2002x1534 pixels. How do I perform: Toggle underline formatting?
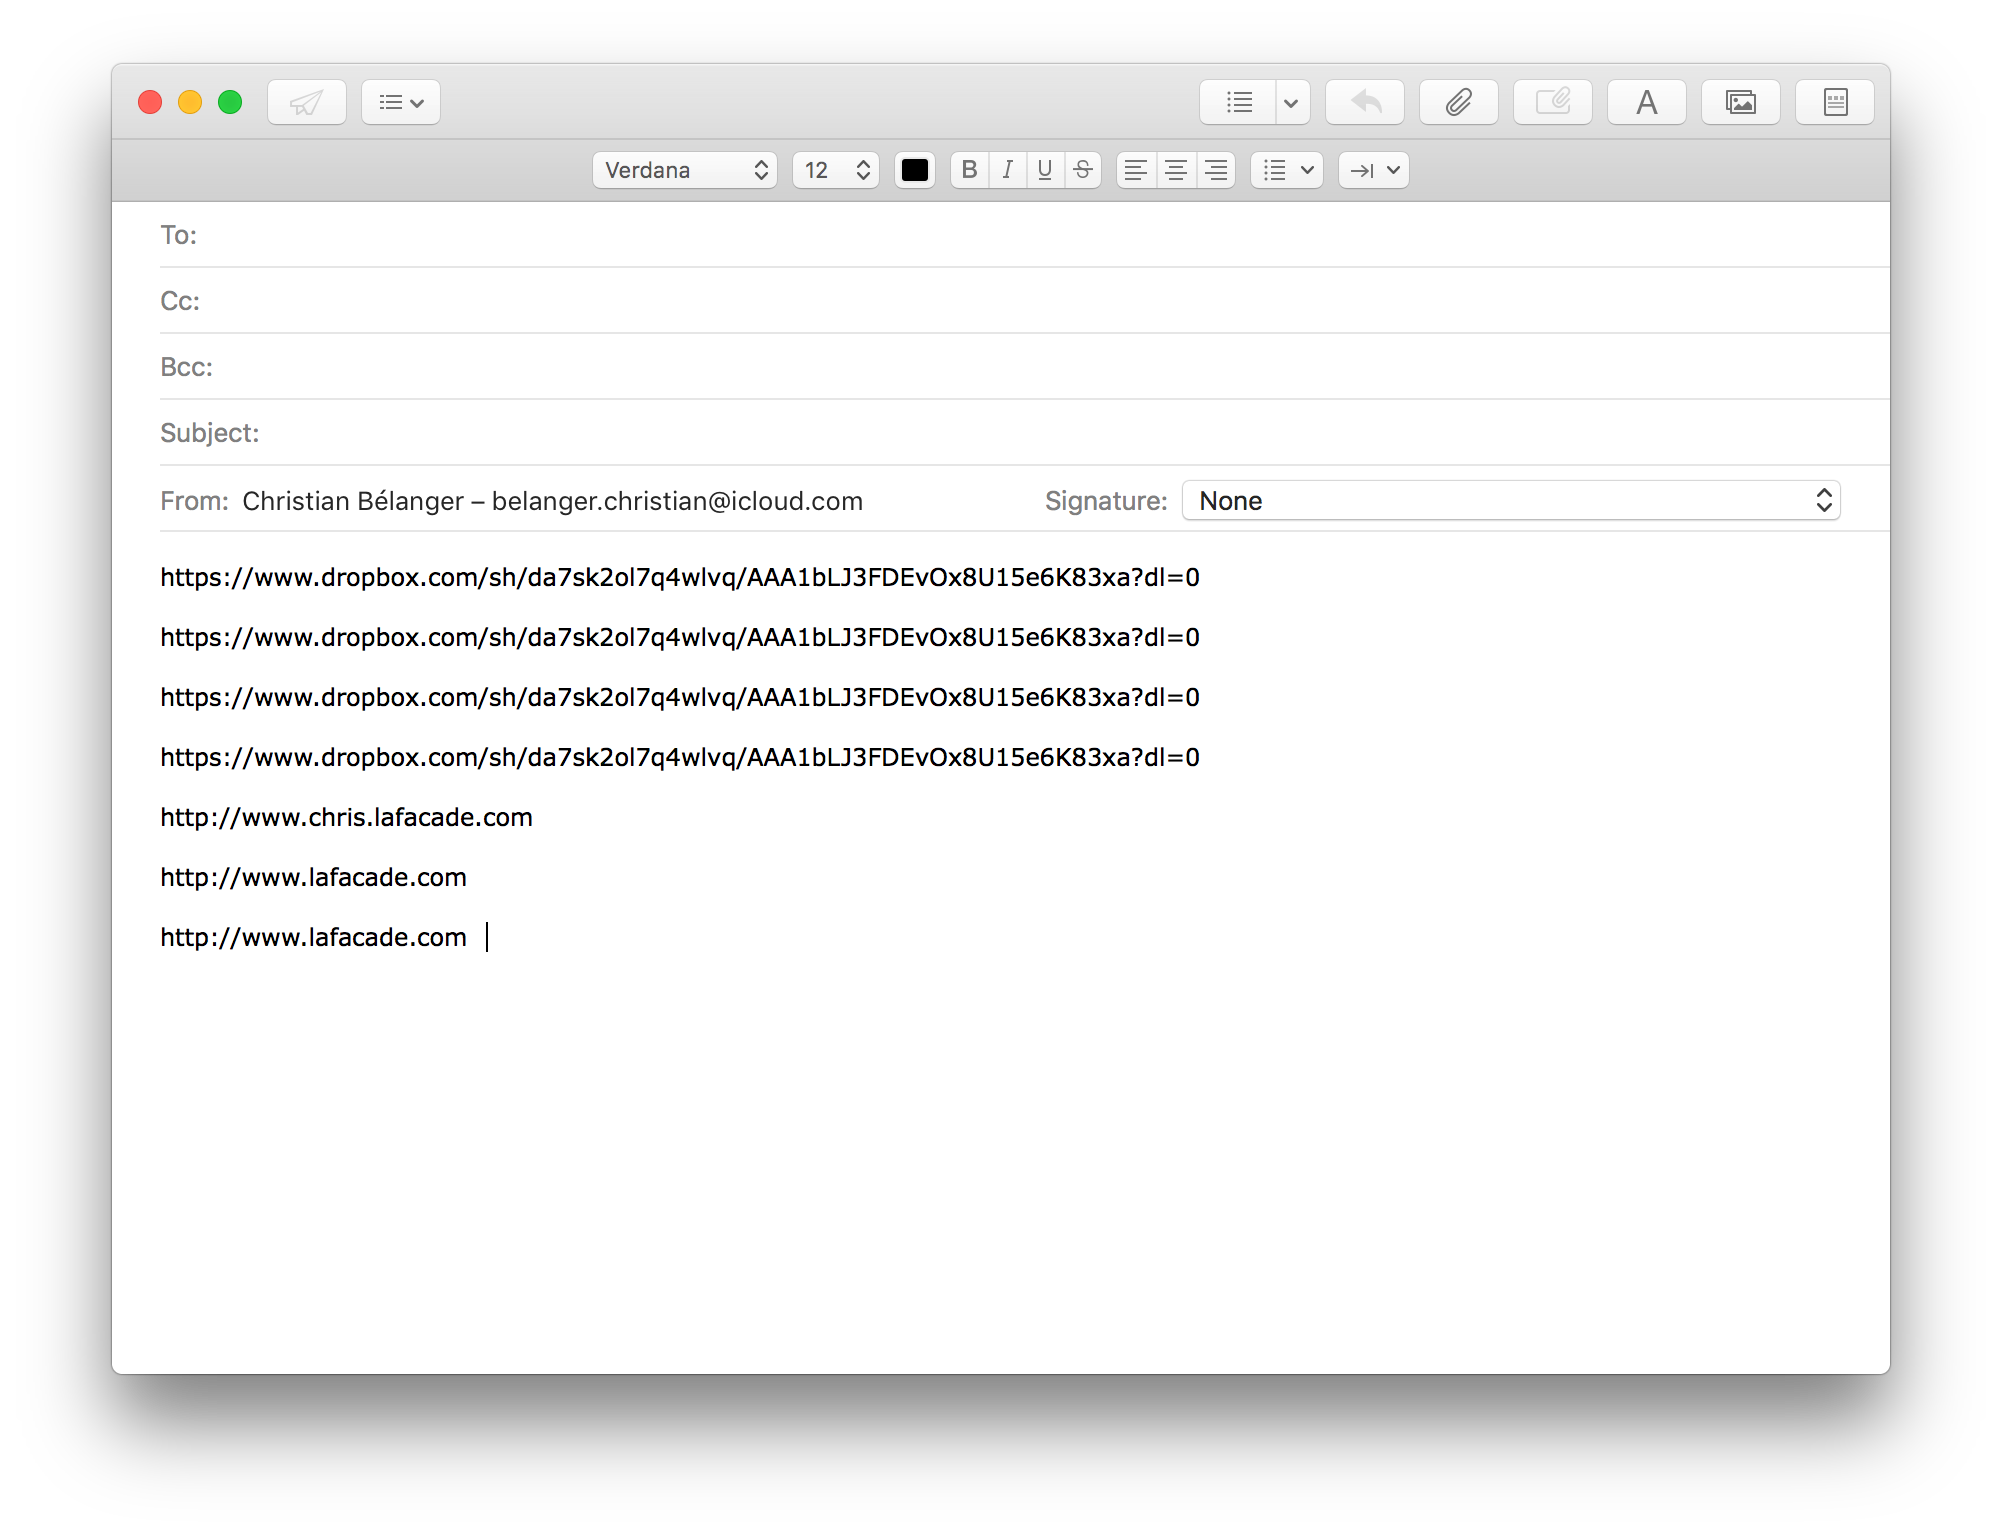1045,170
